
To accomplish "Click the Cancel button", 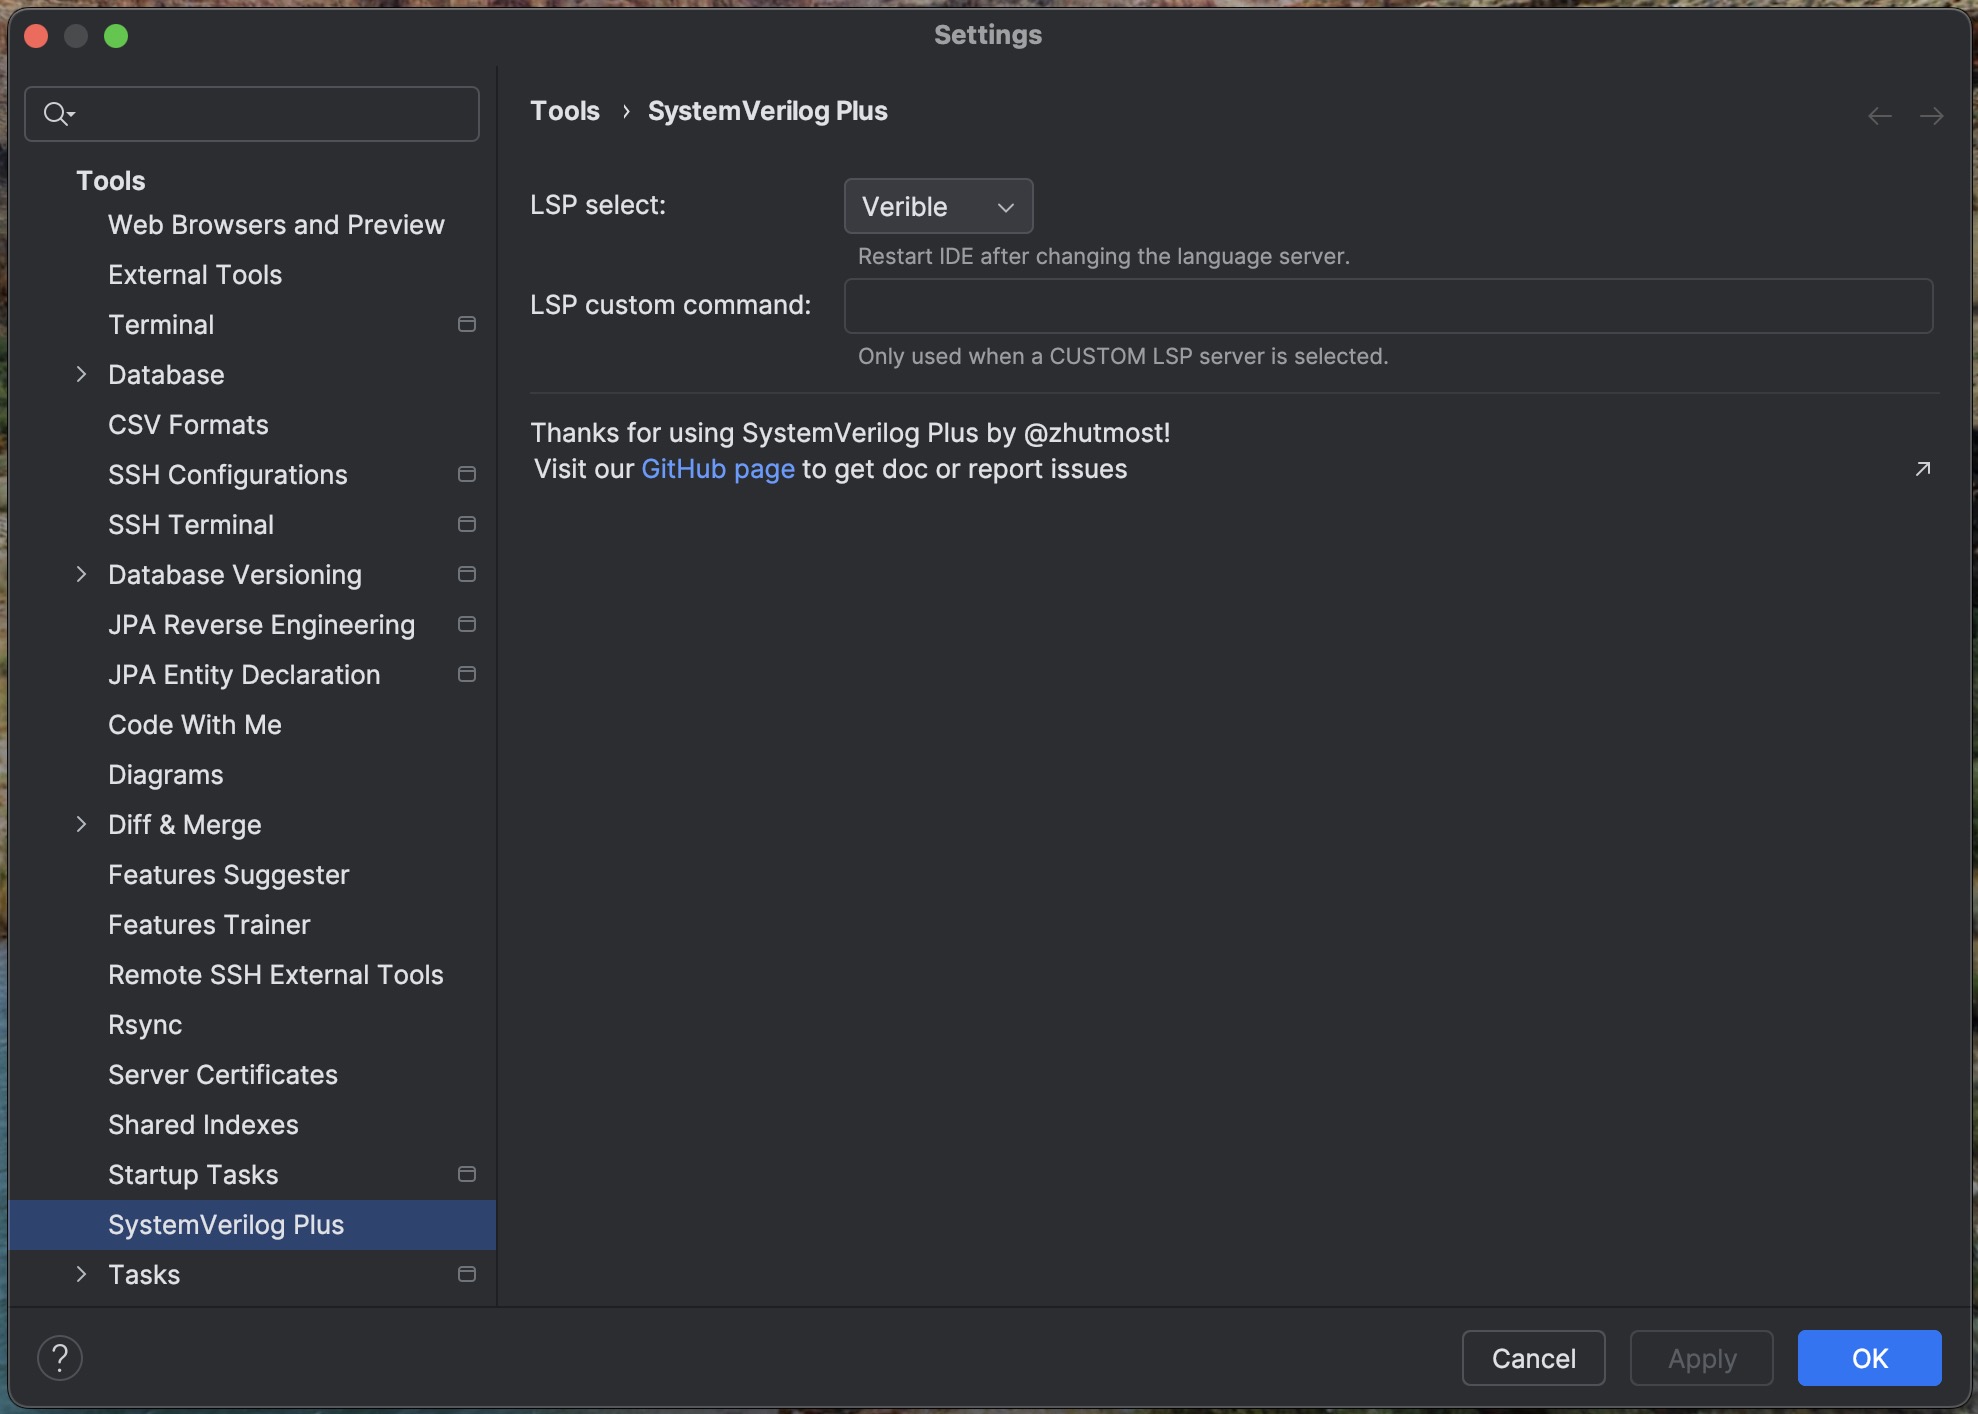I will pos(1533,1358).
